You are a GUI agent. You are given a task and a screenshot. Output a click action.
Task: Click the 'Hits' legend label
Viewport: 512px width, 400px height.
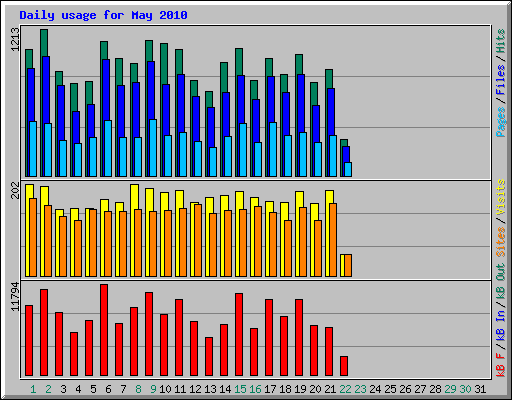click(x=500, y=41)
